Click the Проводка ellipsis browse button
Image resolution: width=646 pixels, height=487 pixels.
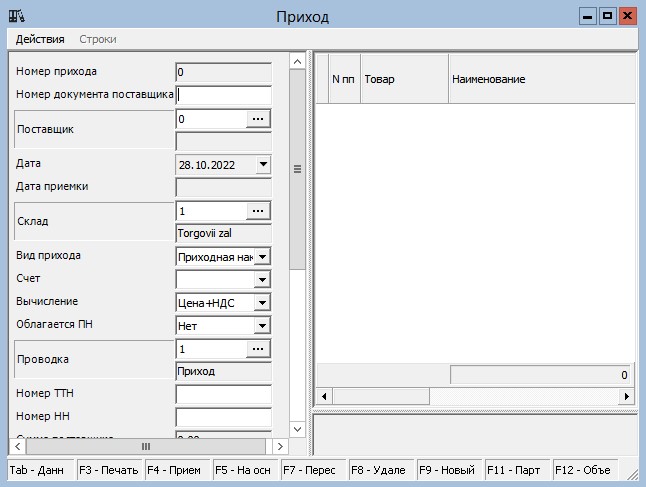(x=259, y=349)
